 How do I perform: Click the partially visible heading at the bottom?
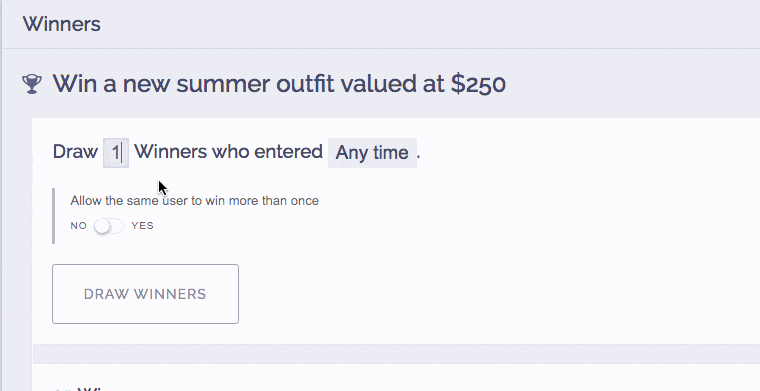(x=92, y=389)
